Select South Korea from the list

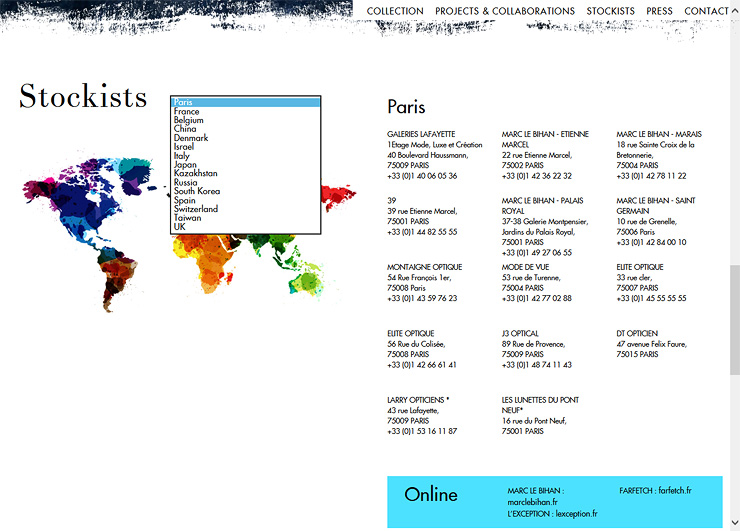click(x=245, y=191)
